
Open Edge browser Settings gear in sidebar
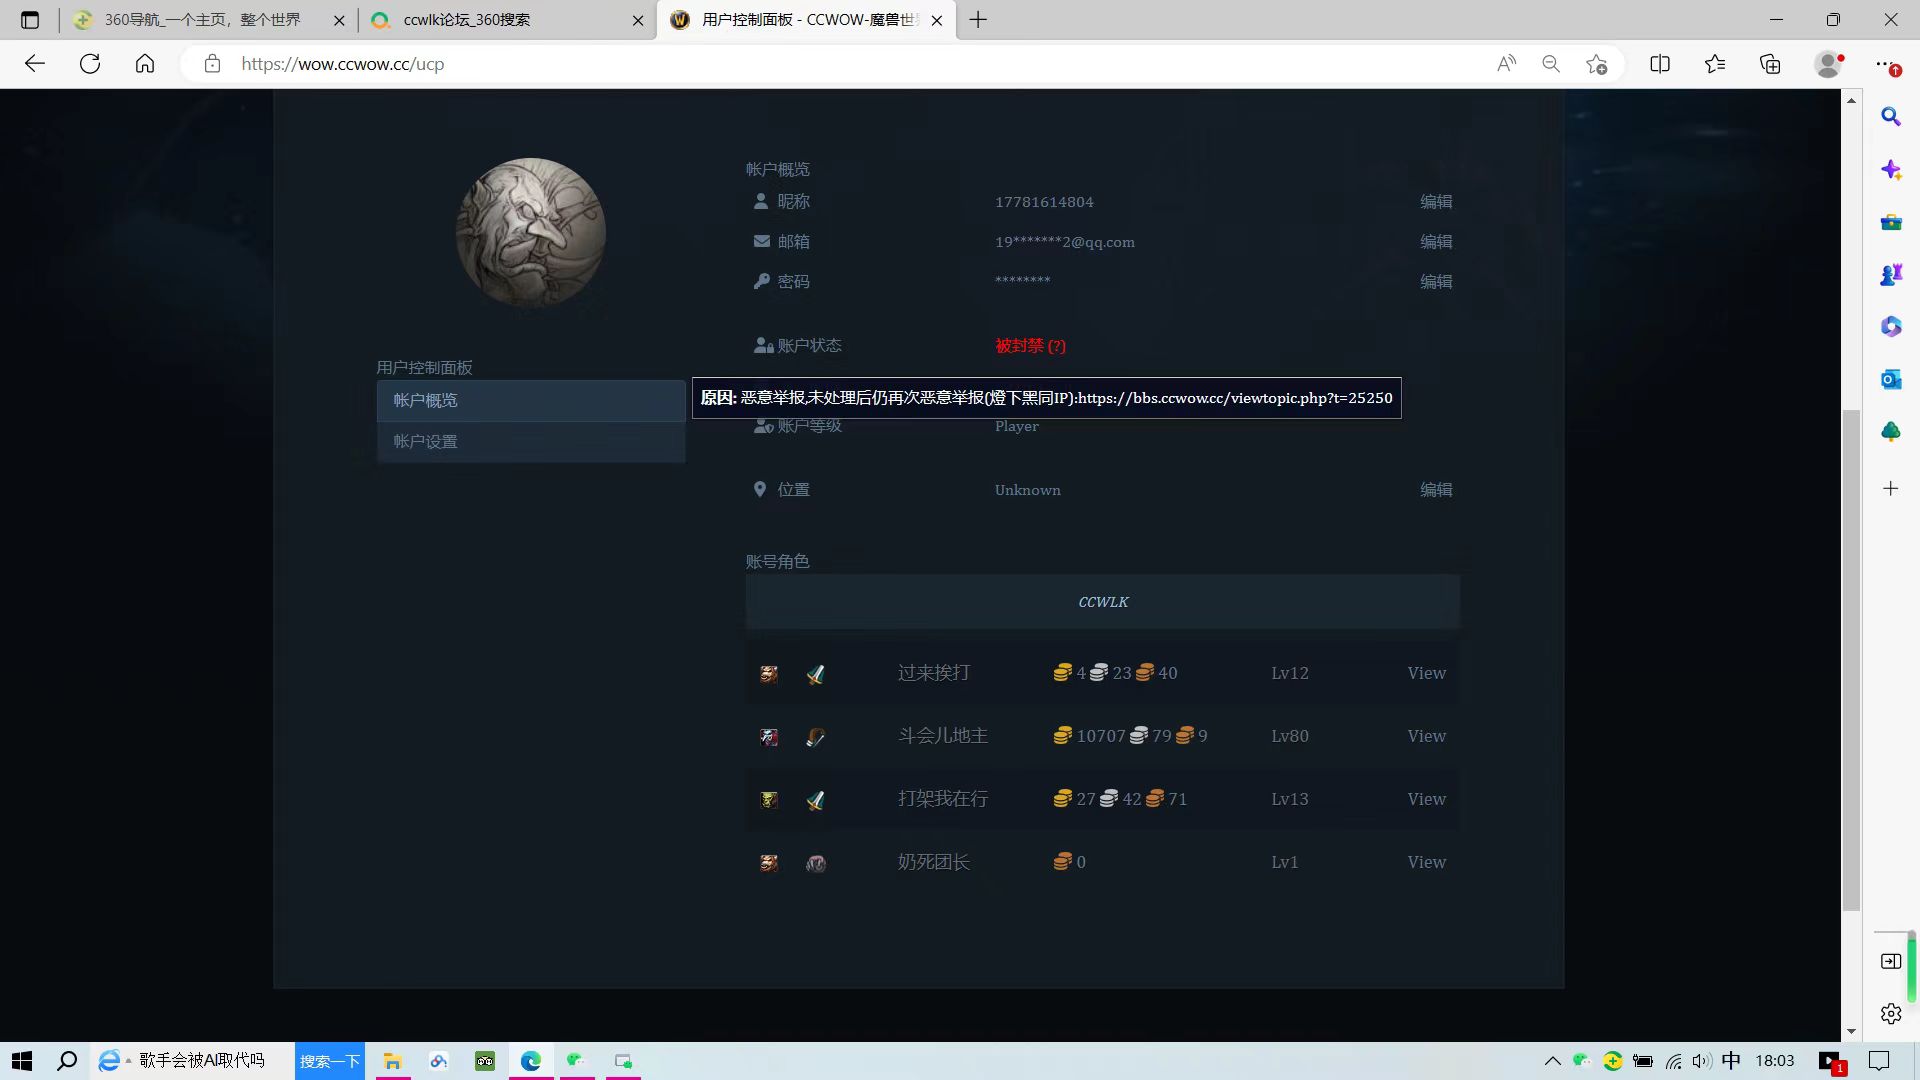pos(1891,1013)
